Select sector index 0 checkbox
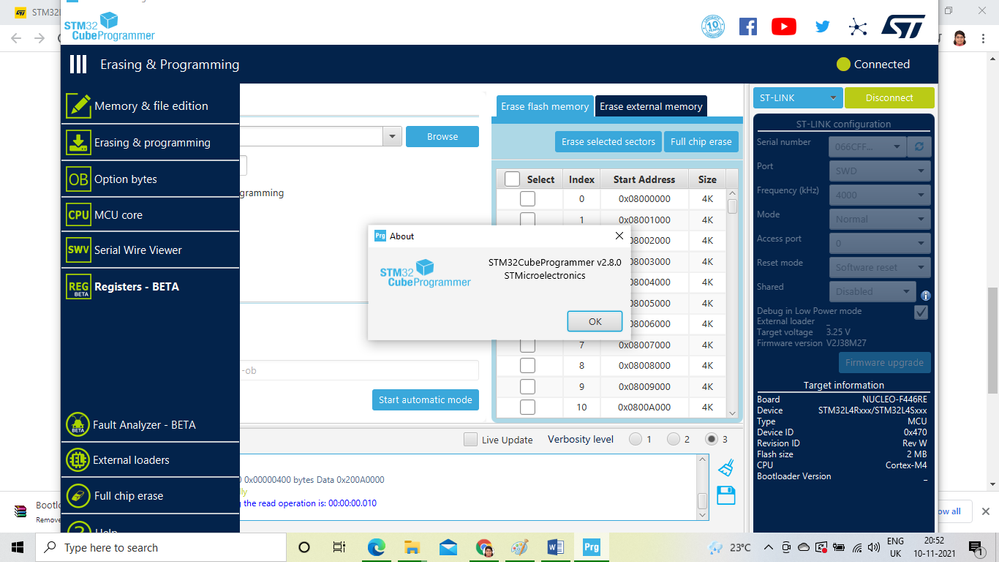 [x=528, y=199]
